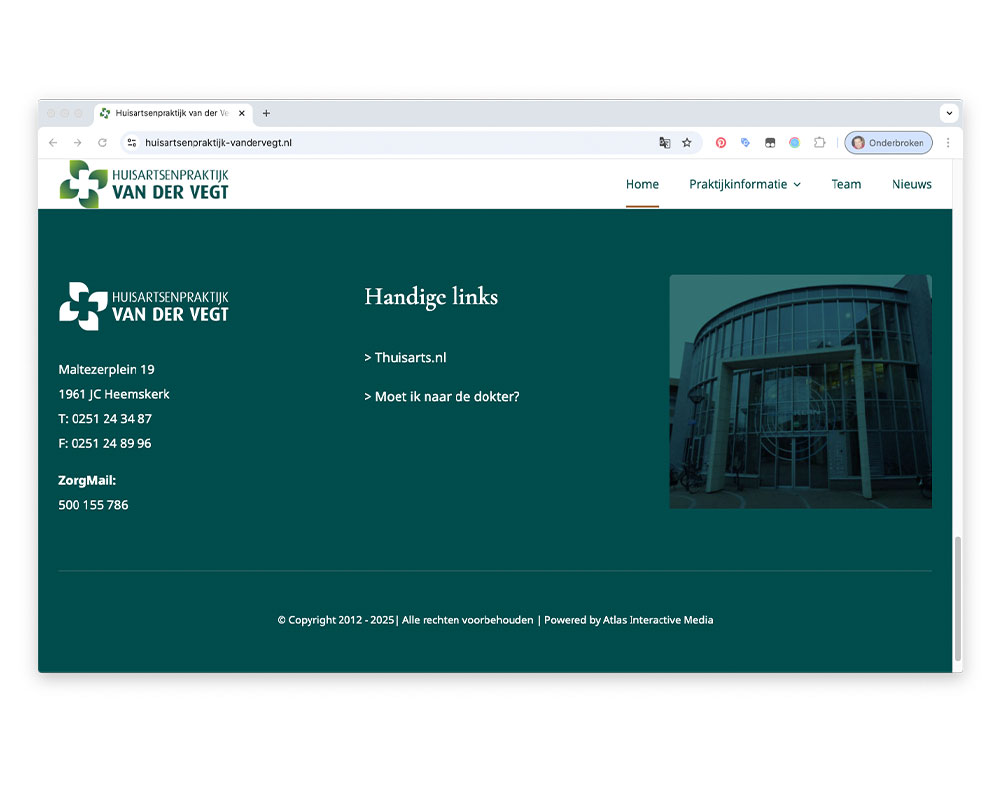Screen dimensions: 1000x800
Task: Close the Huisartsenpraktijk van der Vegt tab
Action: point(242,114)
